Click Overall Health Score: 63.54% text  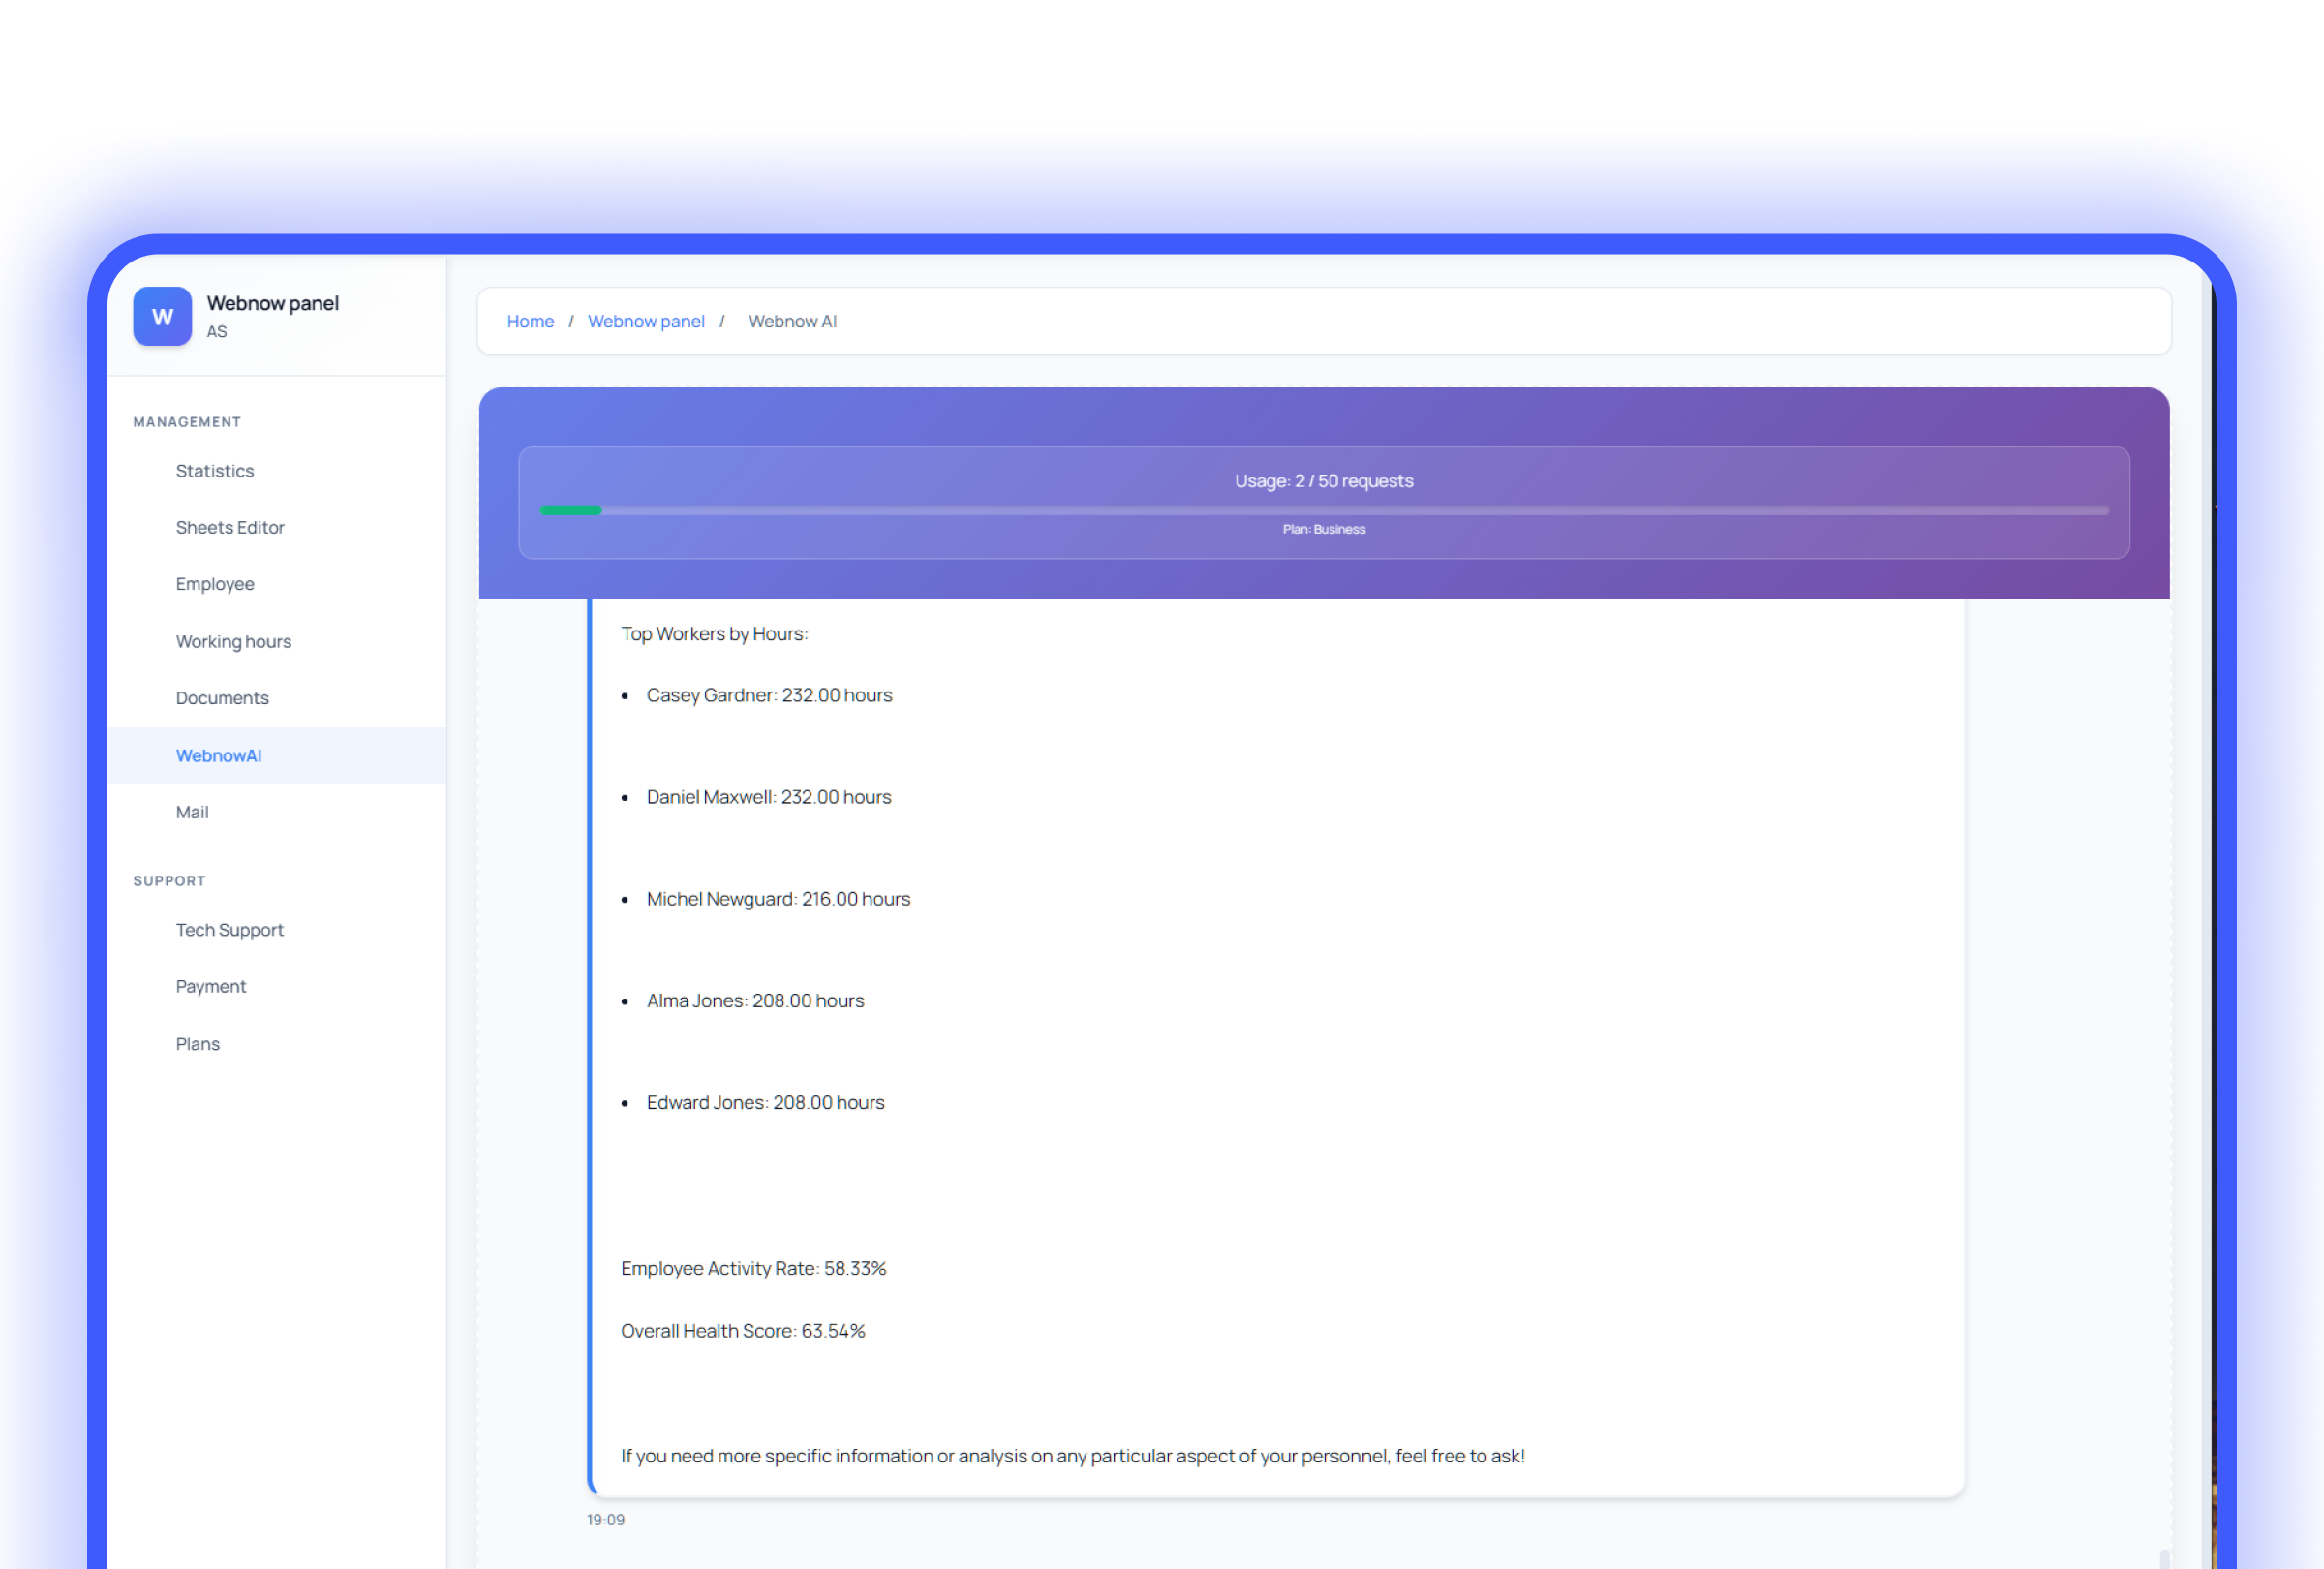pyautogui.click(x=743, y=1331)
